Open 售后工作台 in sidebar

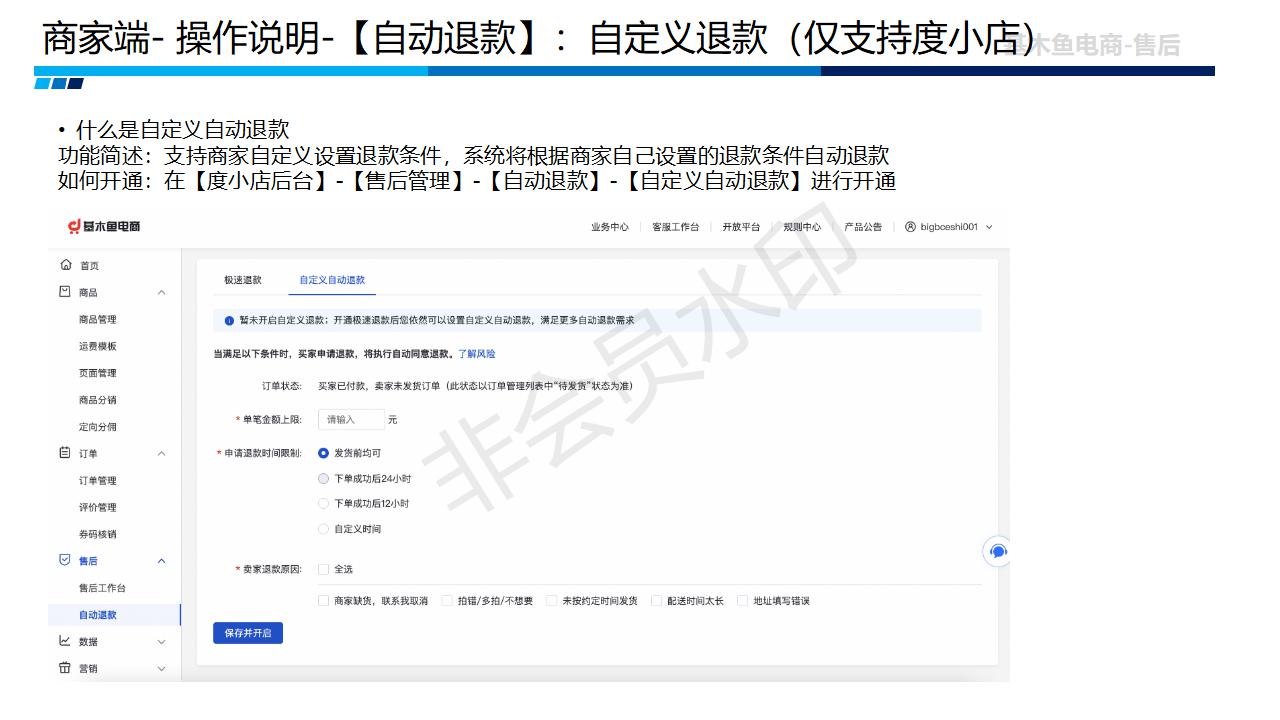tap(103, 588)
